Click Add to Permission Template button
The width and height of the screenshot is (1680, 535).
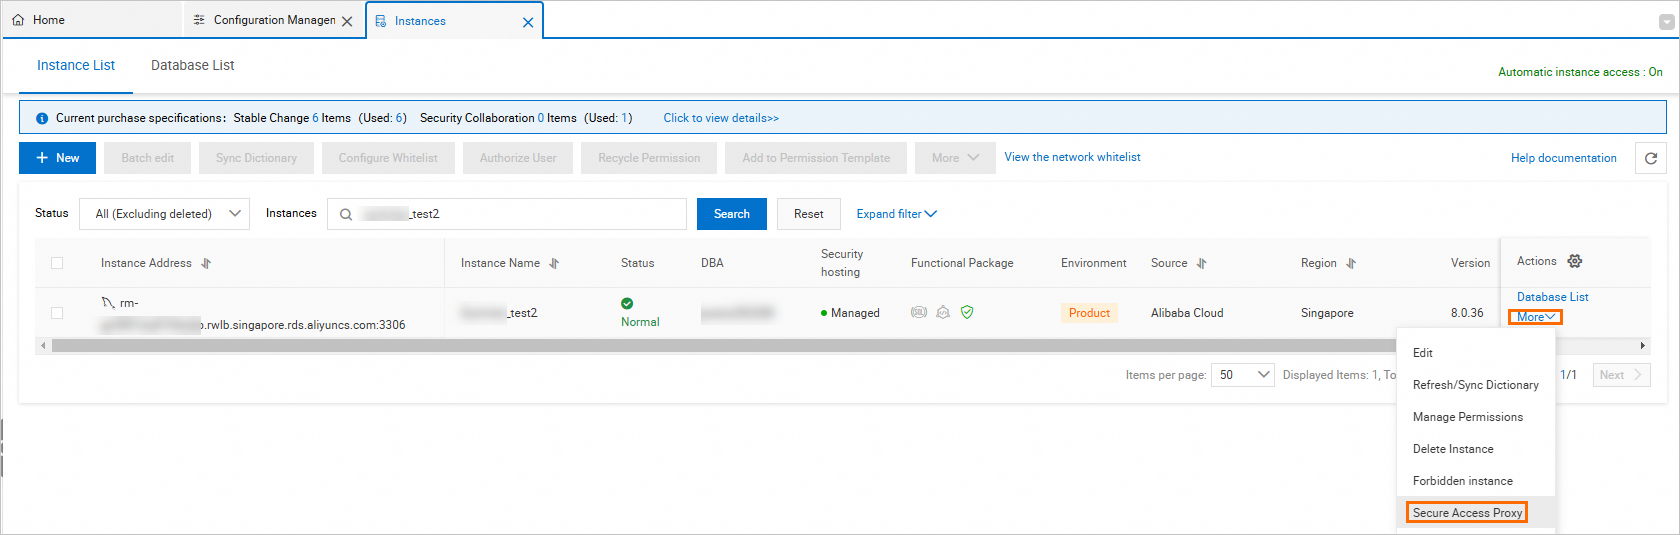[x=816, y=158]
